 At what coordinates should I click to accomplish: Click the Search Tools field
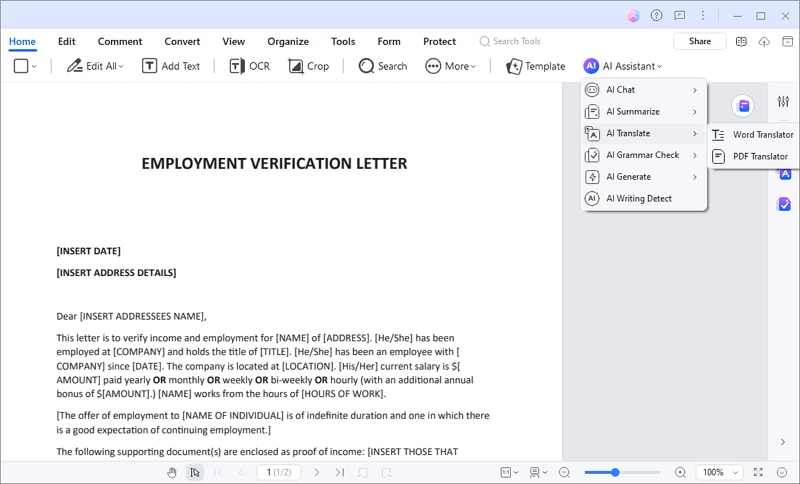click(510, 41)
